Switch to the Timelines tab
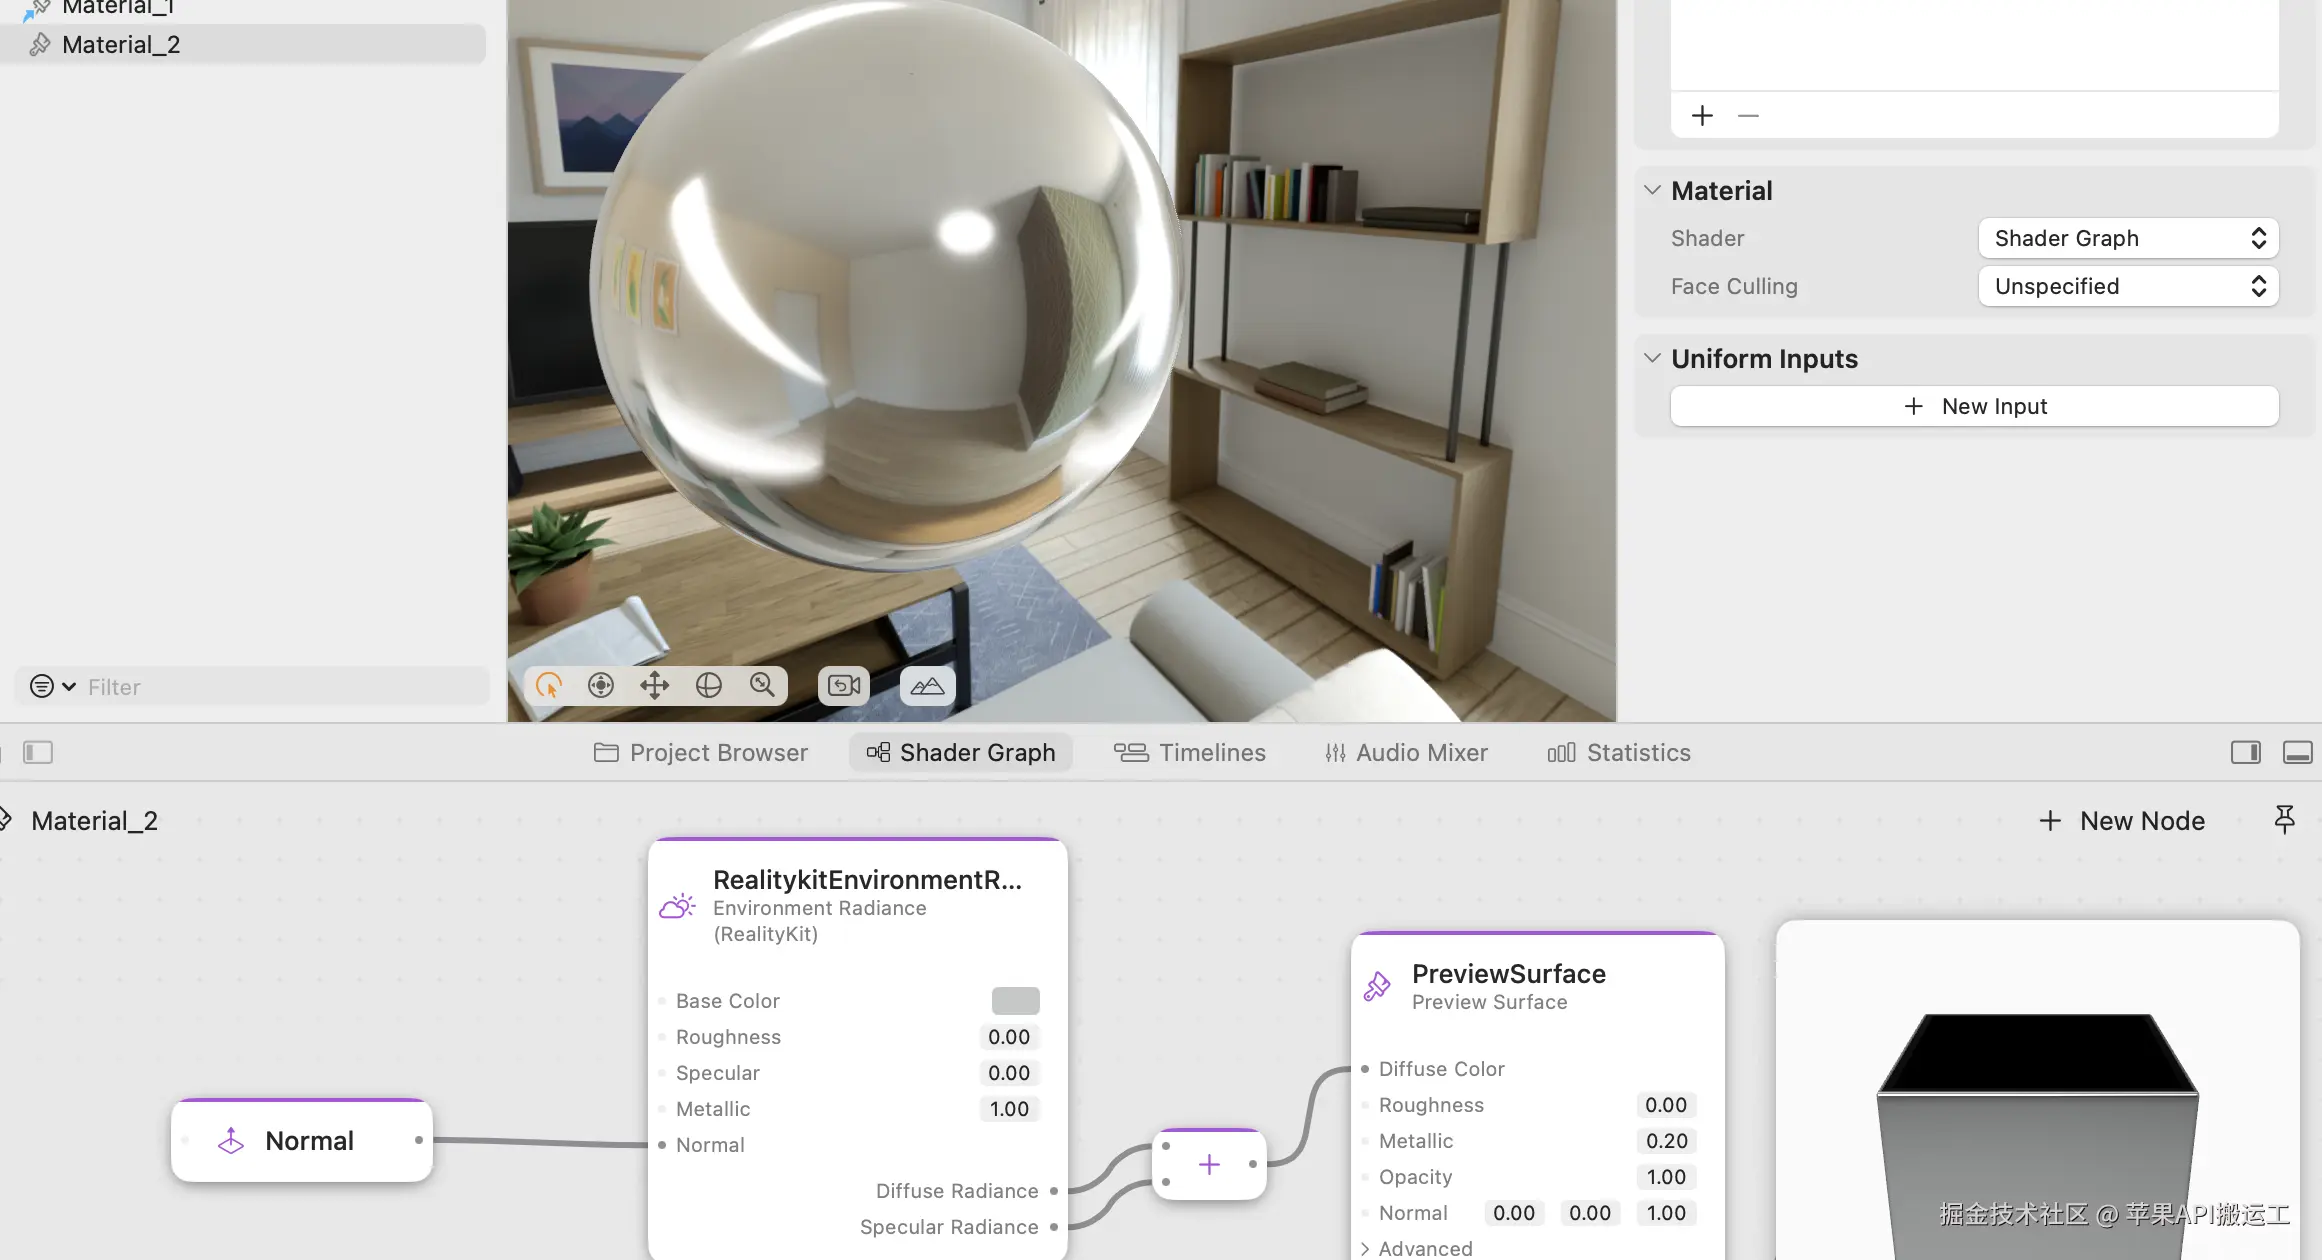 click(x=1190, y=752)
